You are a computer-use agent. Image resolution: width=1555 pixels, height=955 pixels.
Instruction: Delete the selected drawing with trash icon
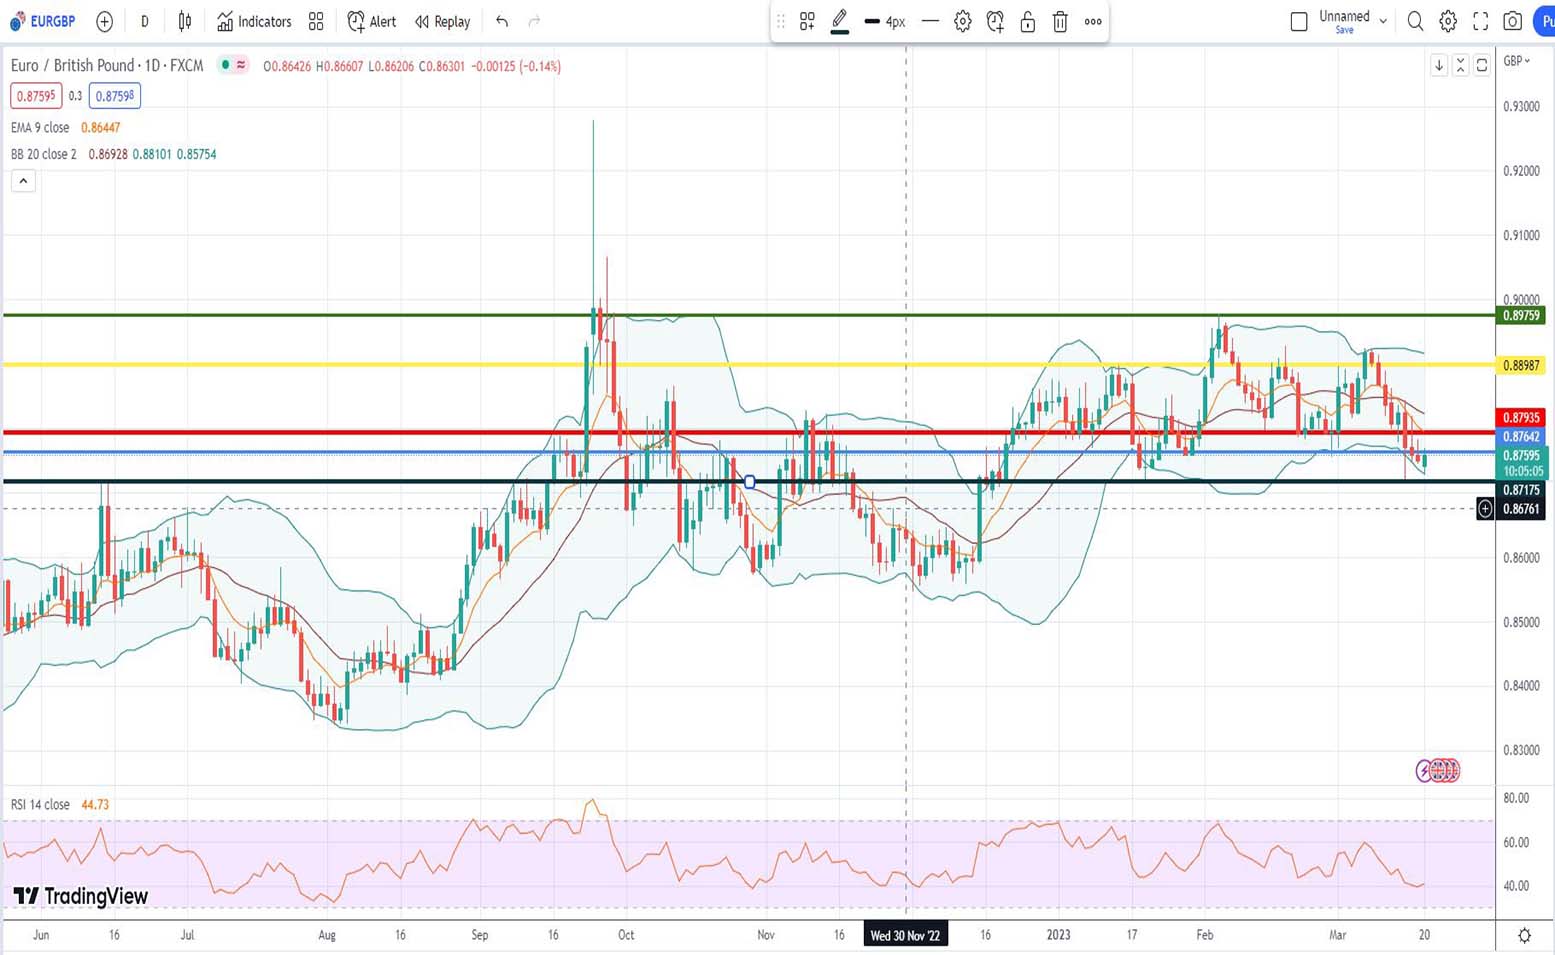pos(1060,21)
